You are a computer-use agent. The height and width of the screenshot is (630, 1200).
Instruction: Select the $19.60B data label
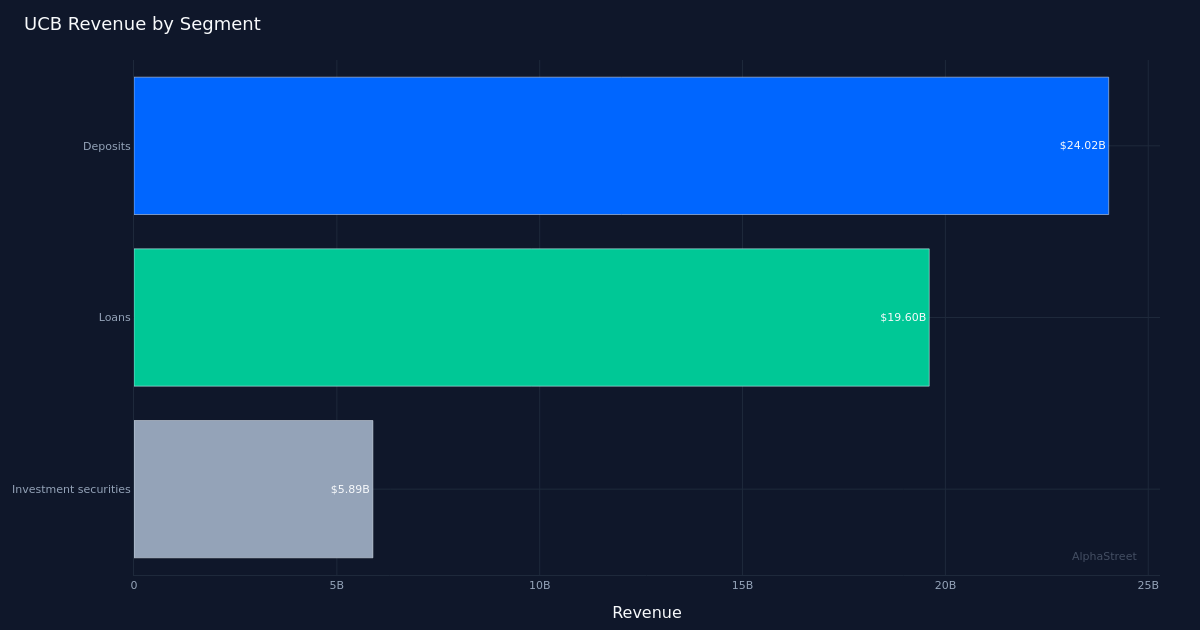tap(902, 318)
